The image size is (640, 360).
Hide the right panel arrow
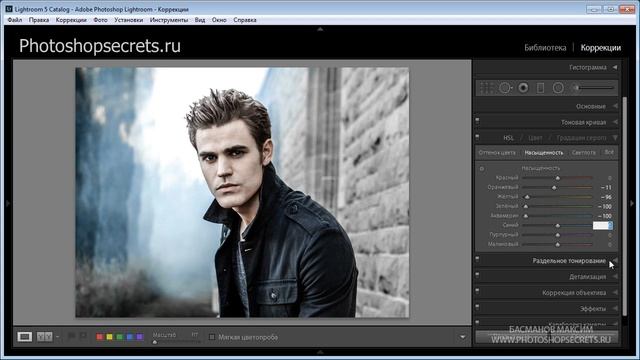[x=632, y=203]
